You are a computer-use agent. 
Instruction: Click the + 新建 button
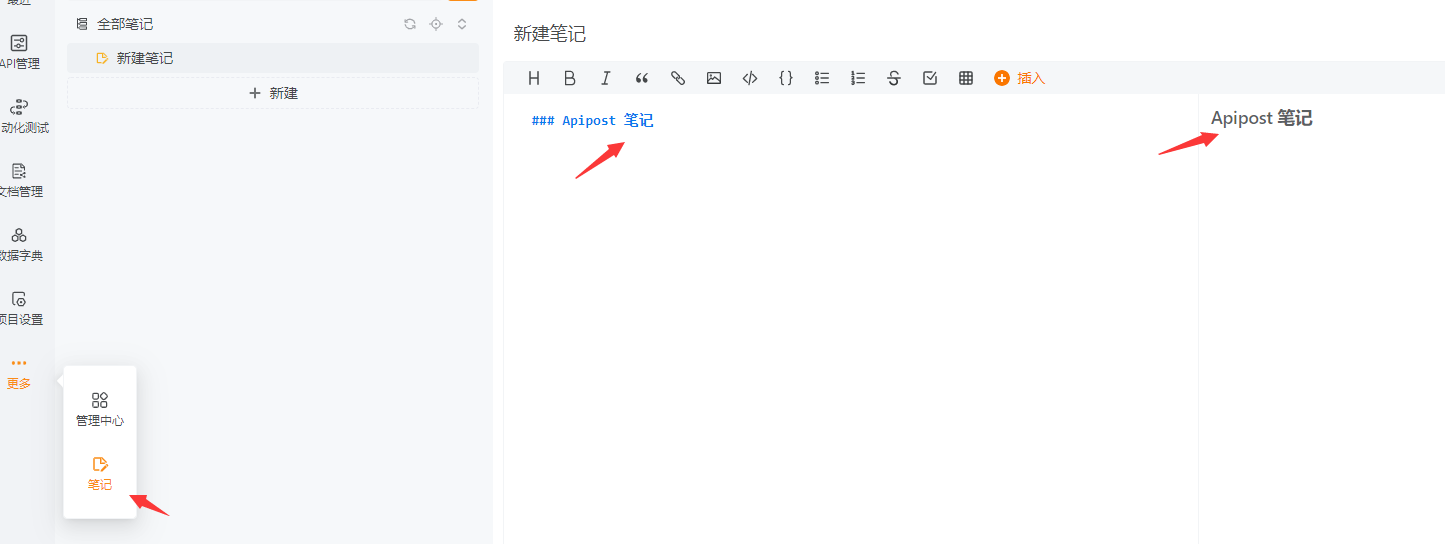[273, 93]
